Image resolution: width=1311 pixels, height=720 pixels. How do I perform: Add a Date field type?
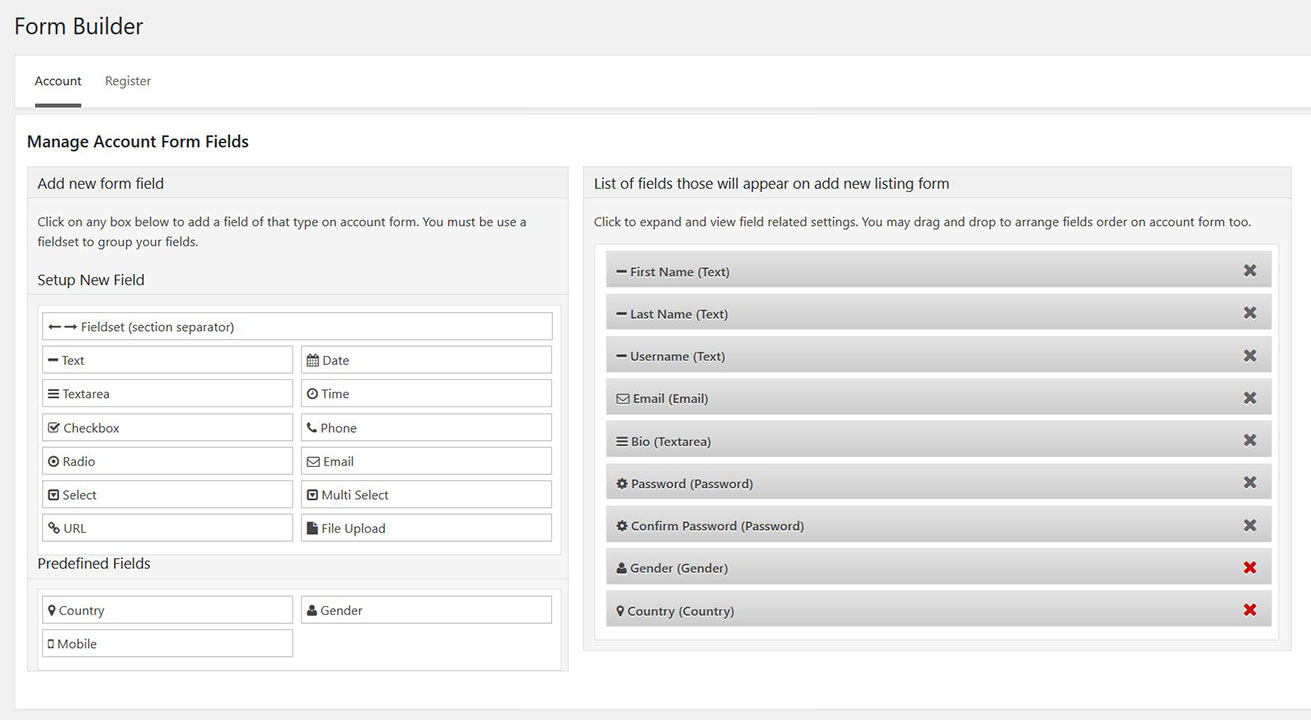click(425, 359)
